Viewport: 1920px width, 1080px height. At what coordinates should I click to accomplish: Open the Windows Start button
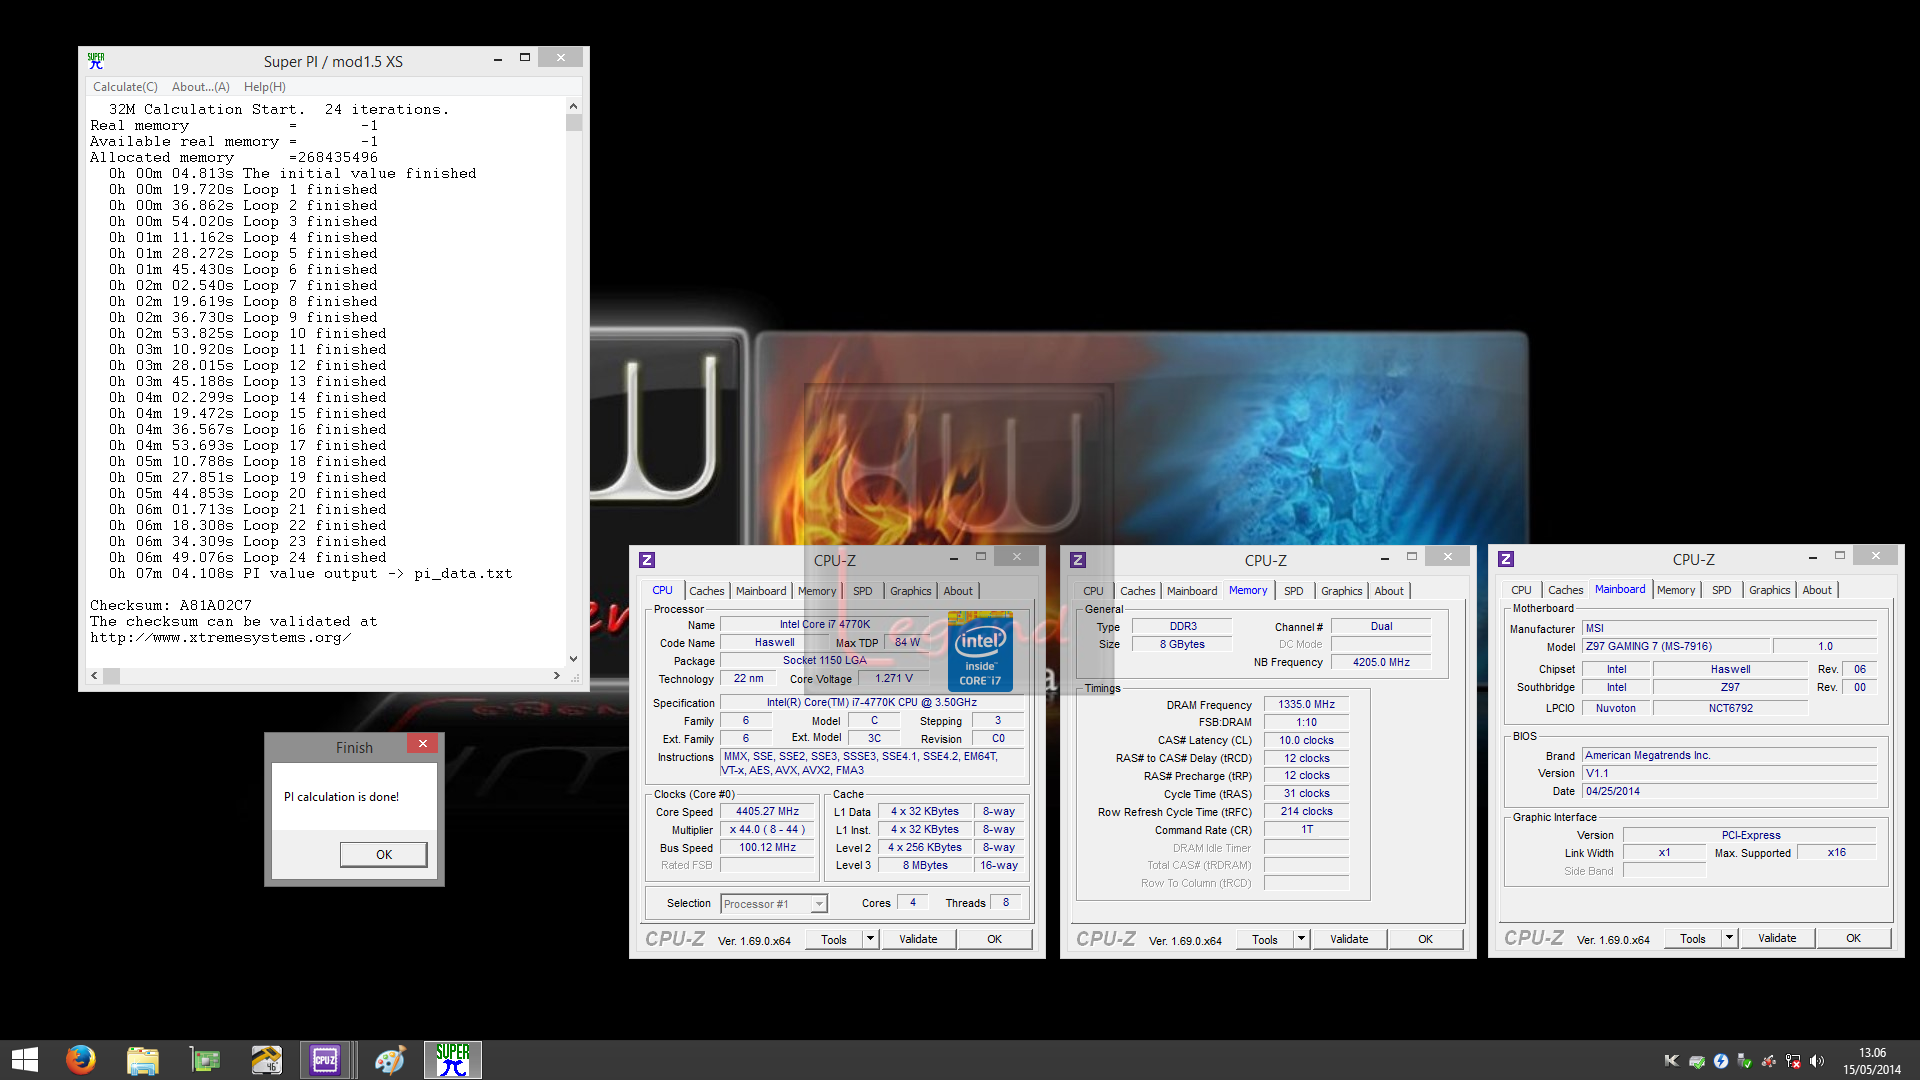[25, 1060]
